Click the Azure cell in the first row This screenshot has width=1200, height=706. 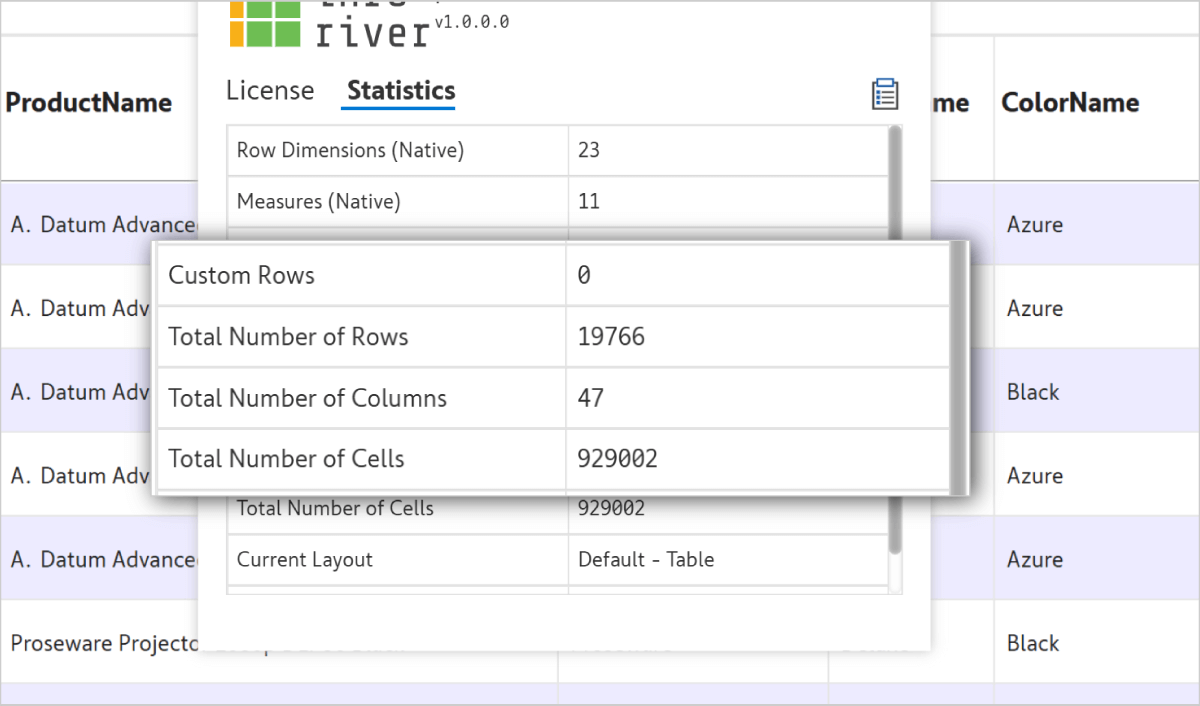coord(1035,225)
